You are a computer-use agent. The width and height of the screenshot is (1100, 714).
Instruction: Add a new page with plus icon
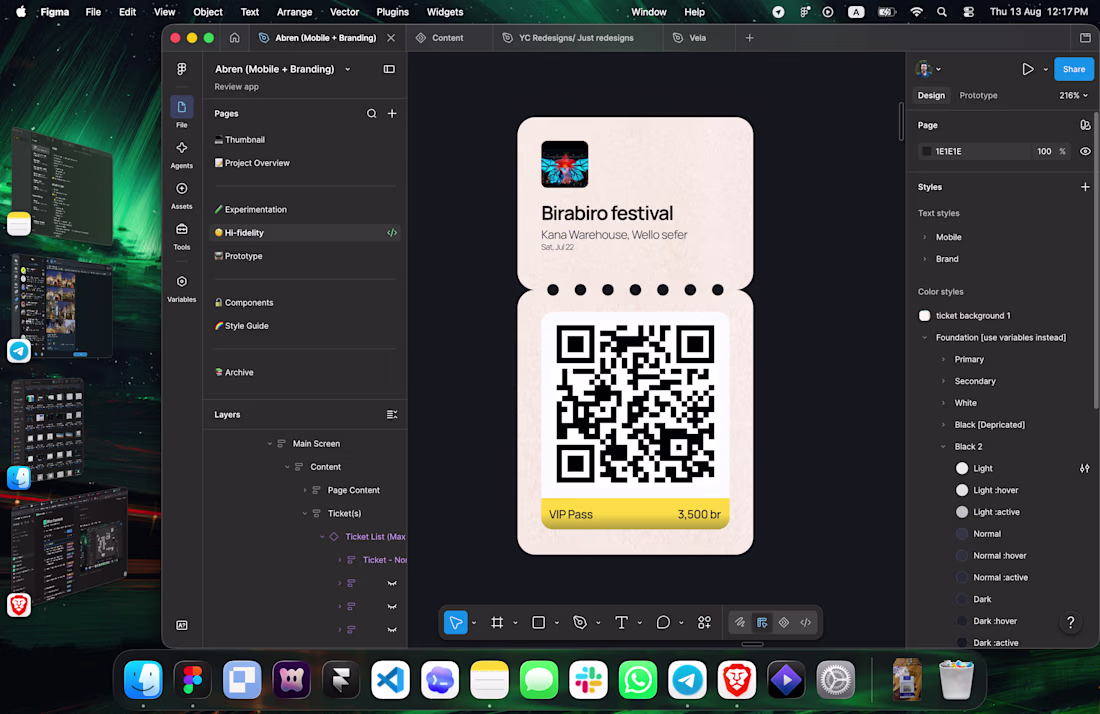click(392, 114)
